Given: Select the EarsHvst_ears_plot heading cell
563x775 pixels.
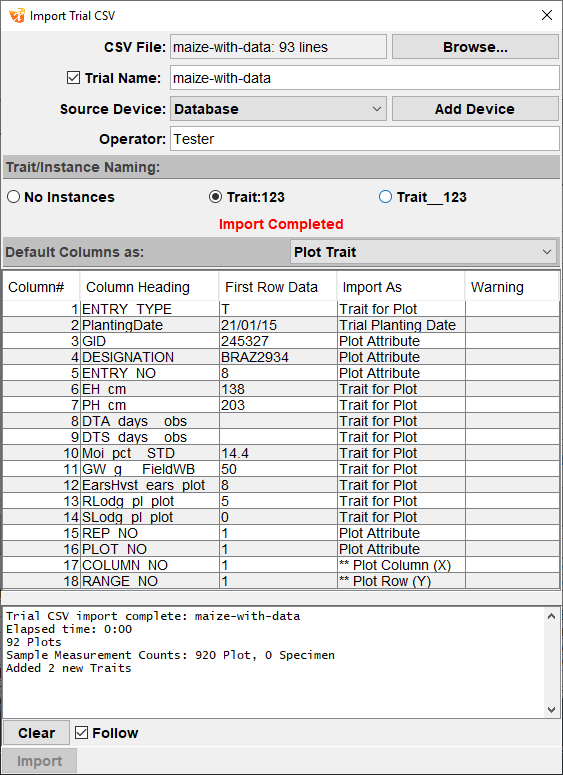Looking at the screenshot, I should pyautogui.click(x=150, y=485).
